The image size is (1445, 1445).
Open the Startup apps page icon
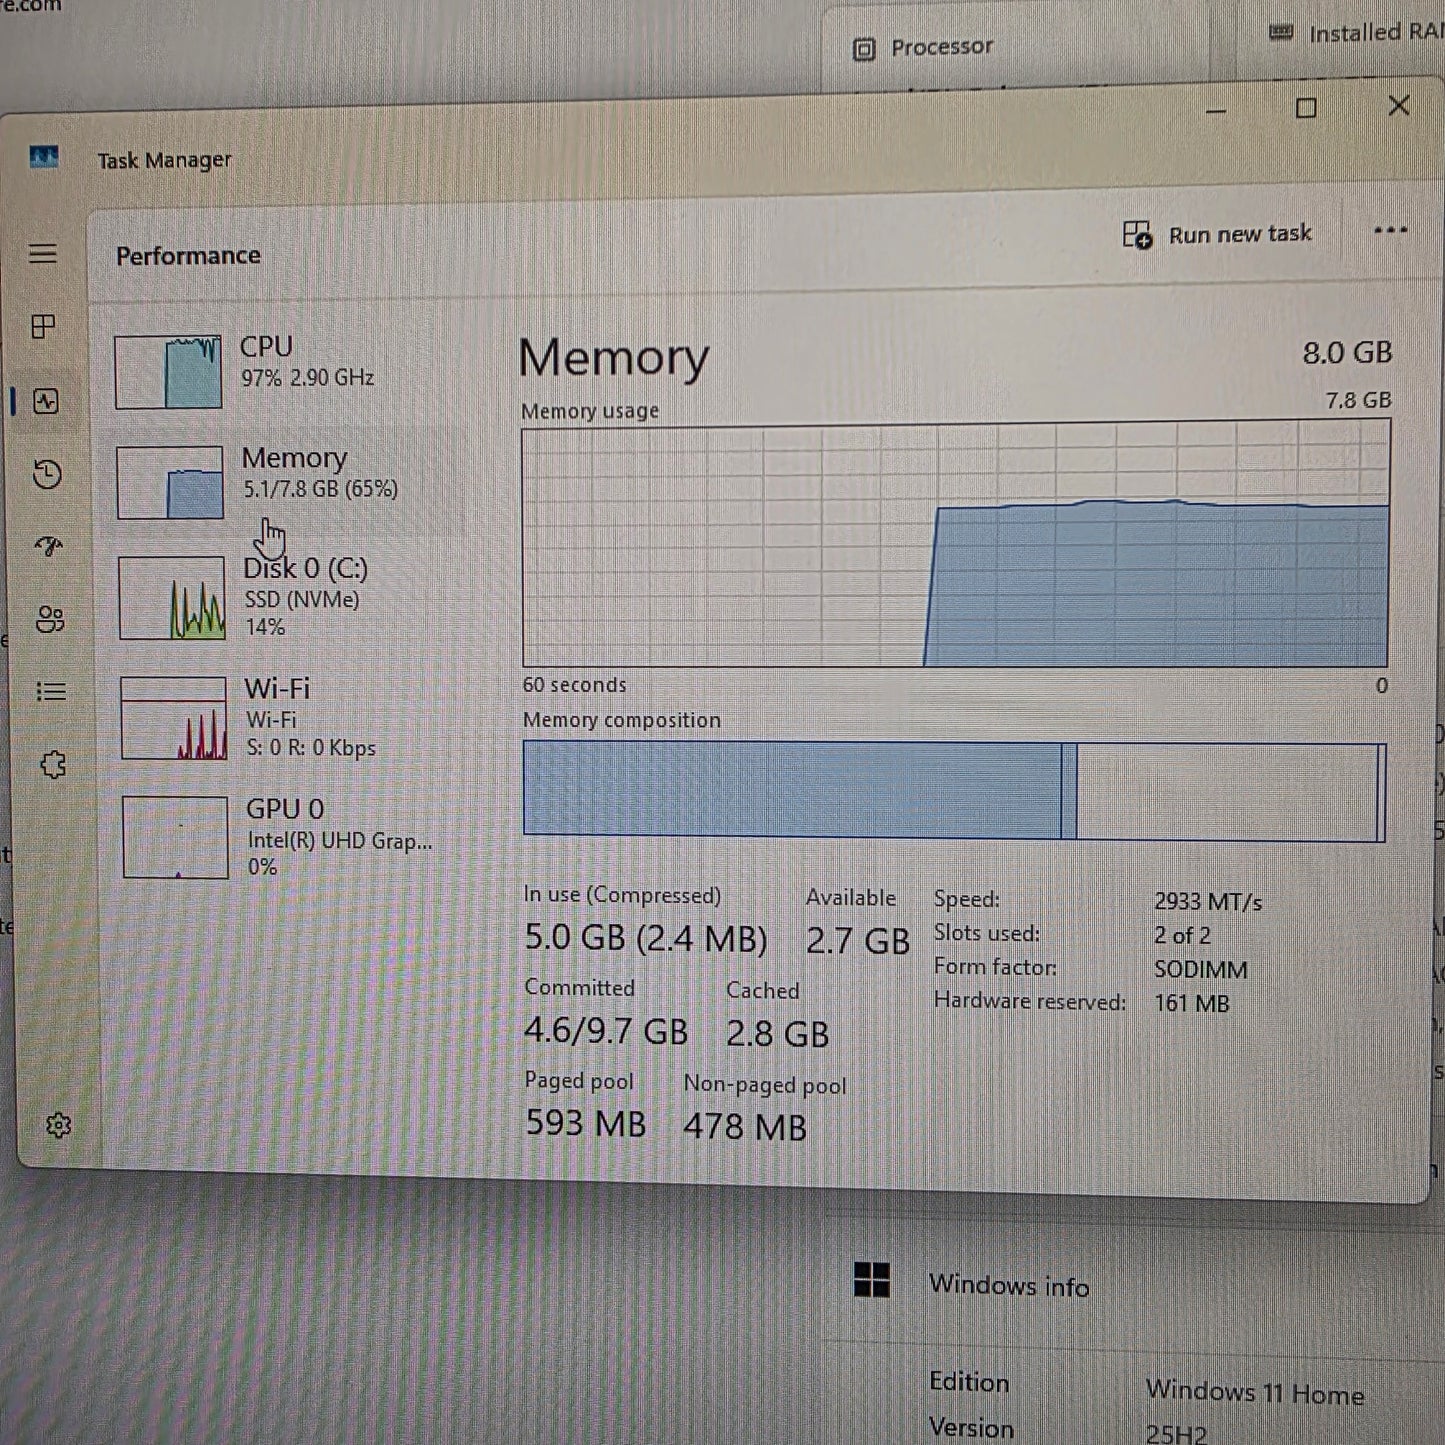[48, 546]
